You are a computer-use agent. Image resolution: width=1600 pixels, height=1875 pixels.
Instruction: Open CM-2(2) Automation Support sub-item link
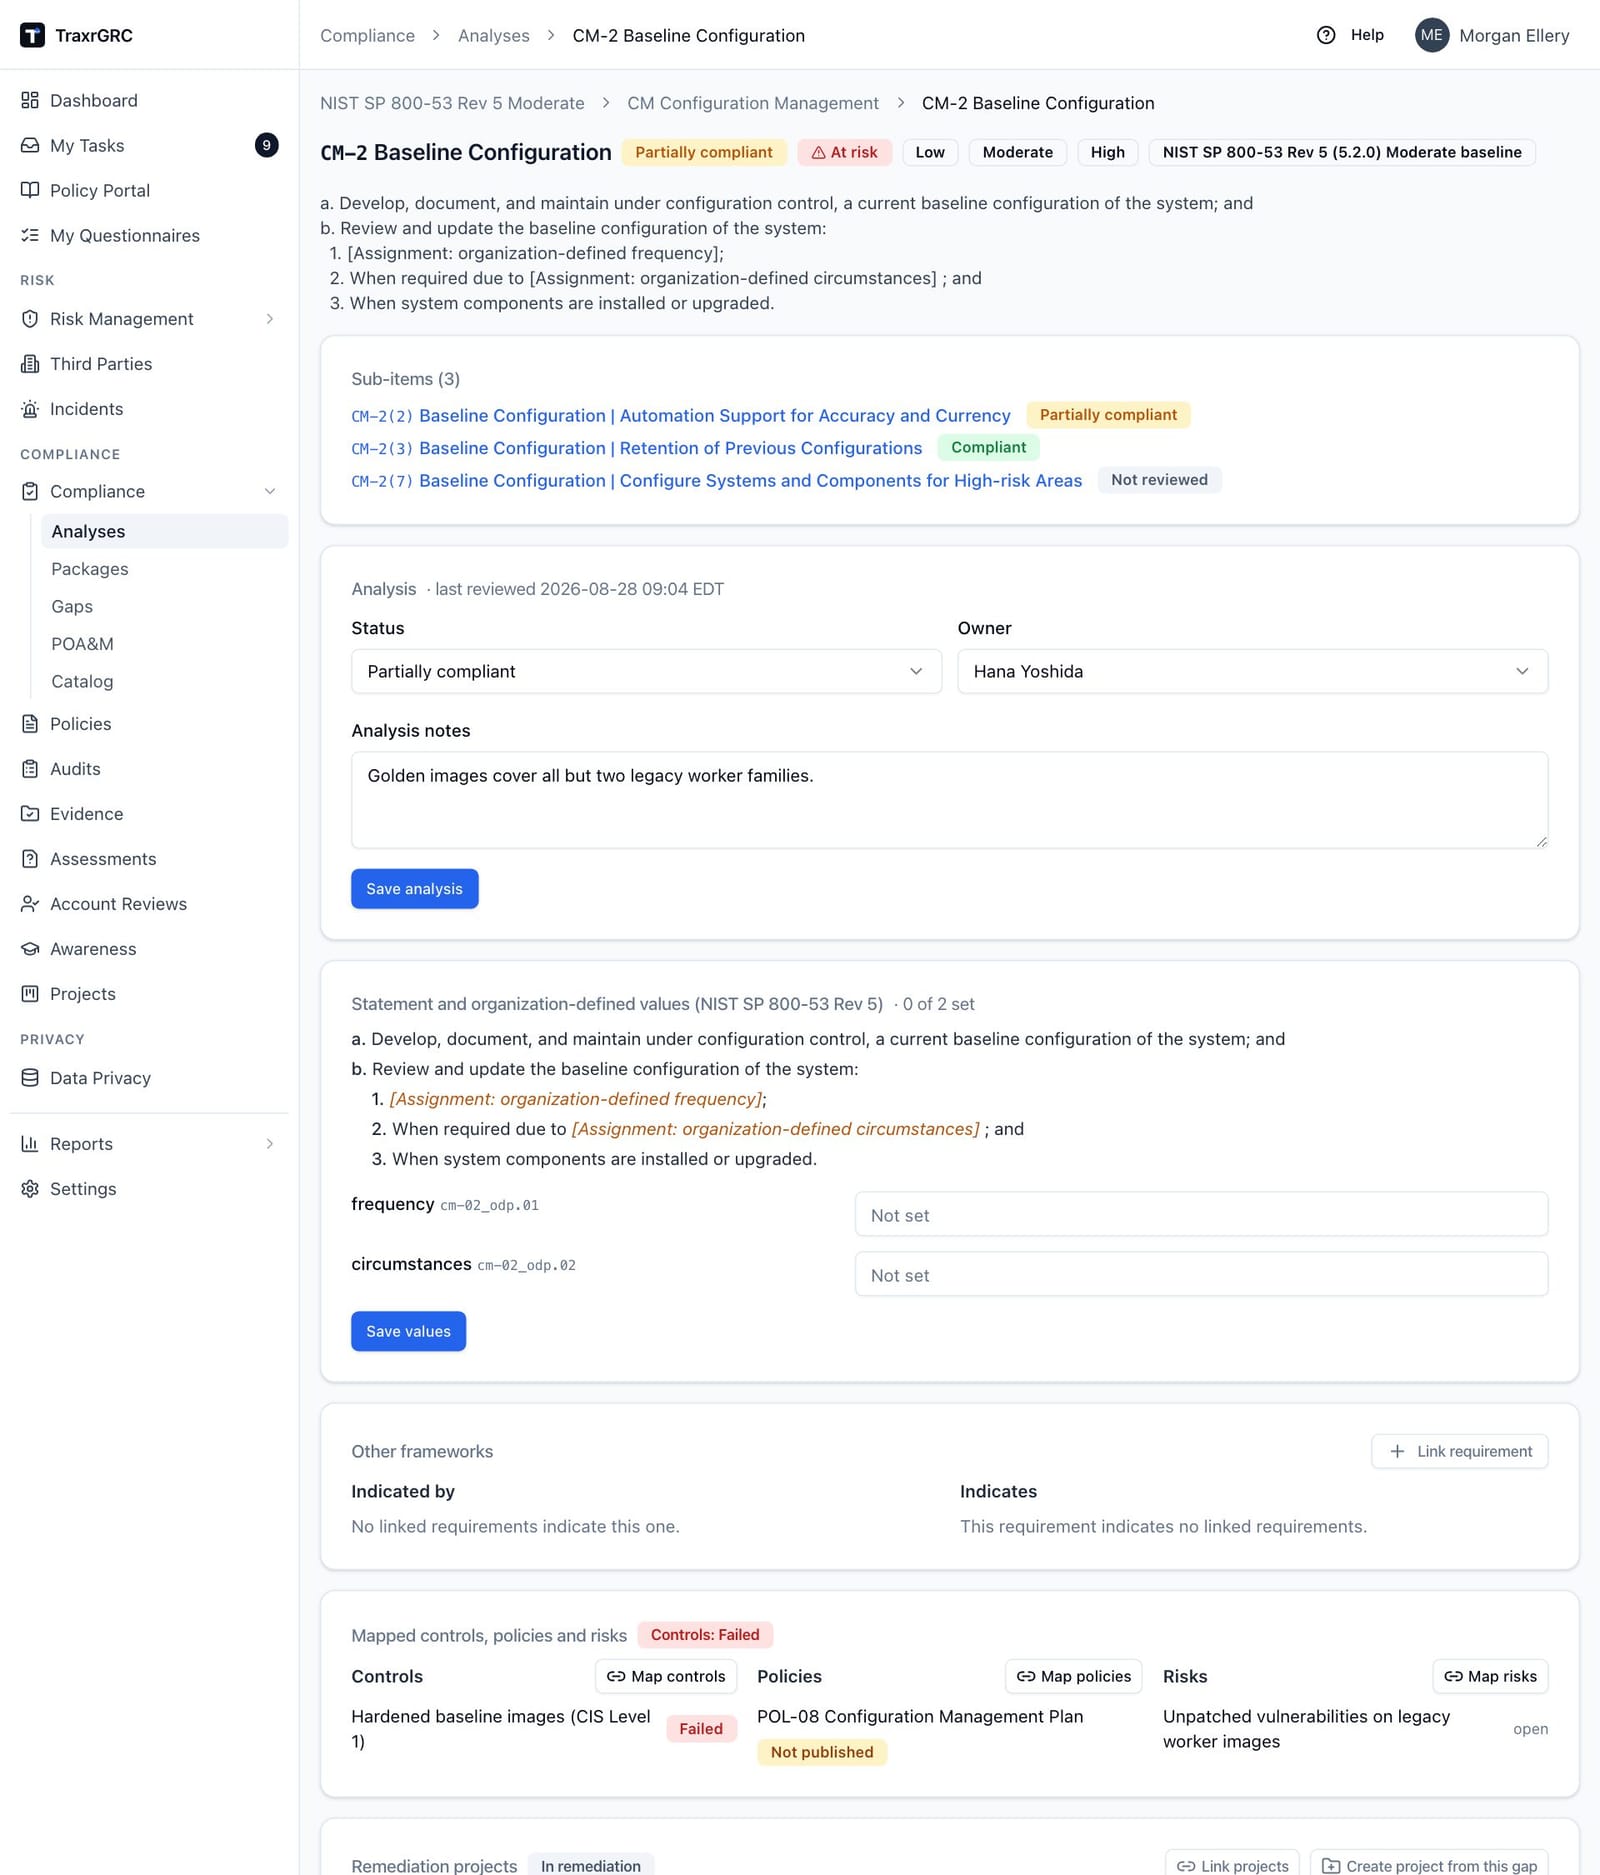[680, 415]
